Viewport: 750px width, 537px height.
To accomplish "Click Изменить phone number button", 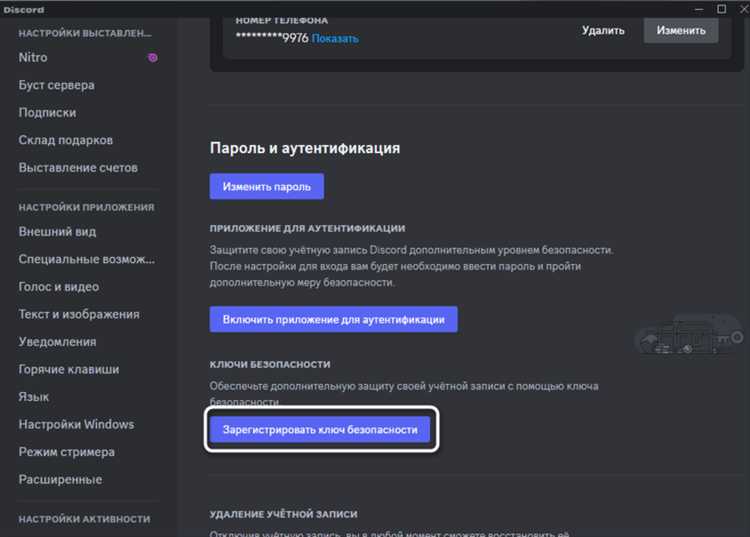I will click(681, 31).
